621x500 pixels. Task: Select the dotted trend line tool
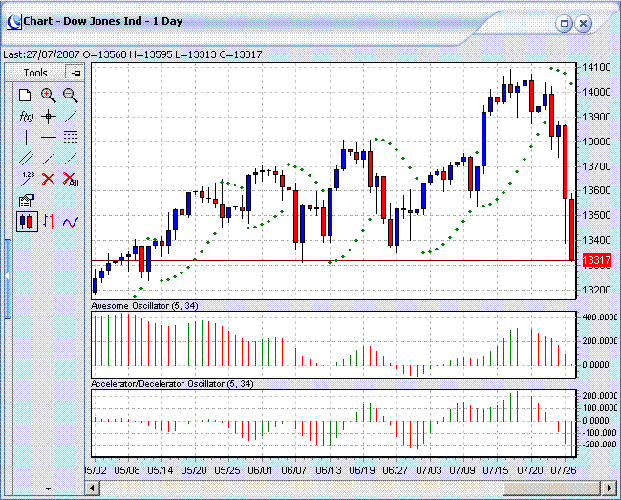click(70, 158)
